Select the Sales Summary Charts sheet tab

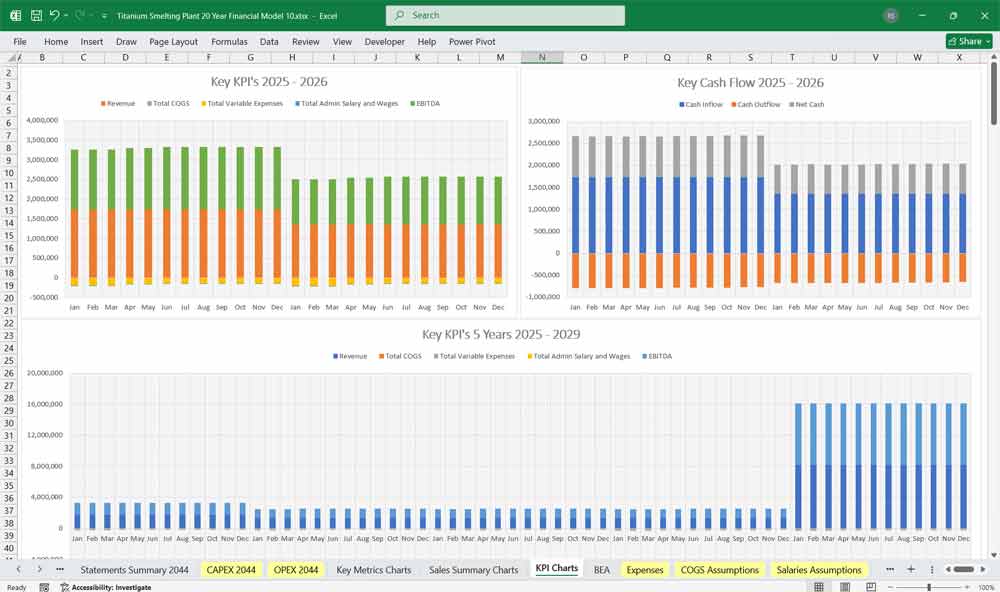473,570
